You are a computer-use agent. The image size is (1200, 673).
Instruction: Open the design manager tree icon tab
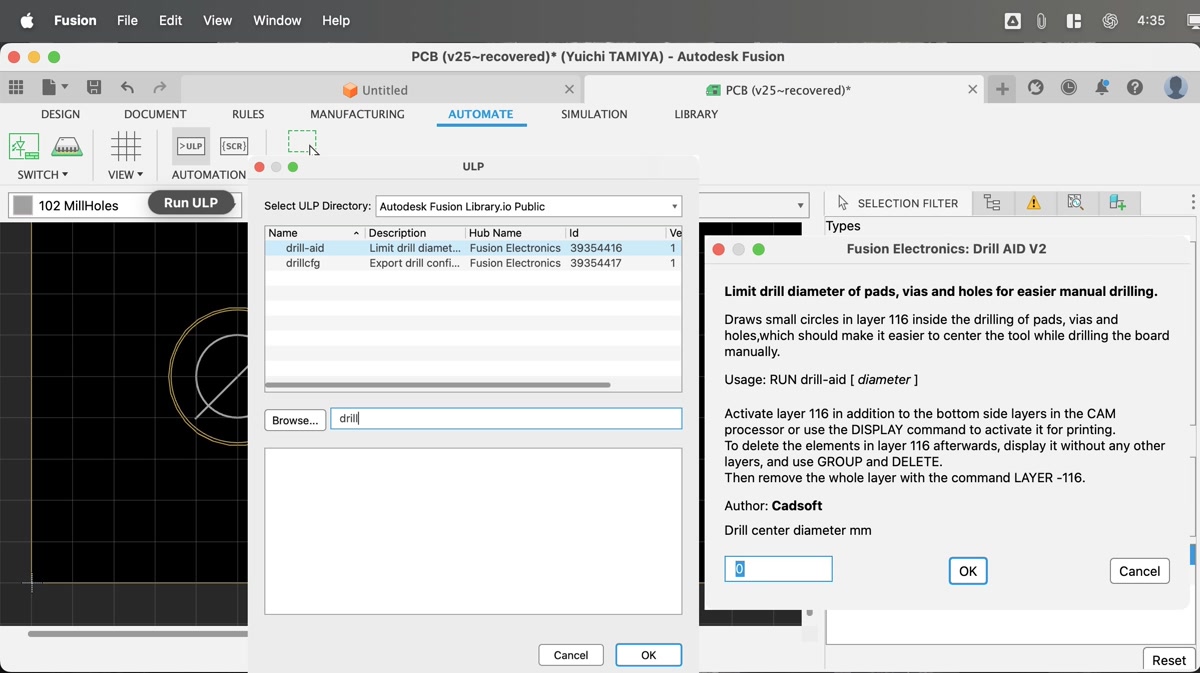[x=992, y=203]
